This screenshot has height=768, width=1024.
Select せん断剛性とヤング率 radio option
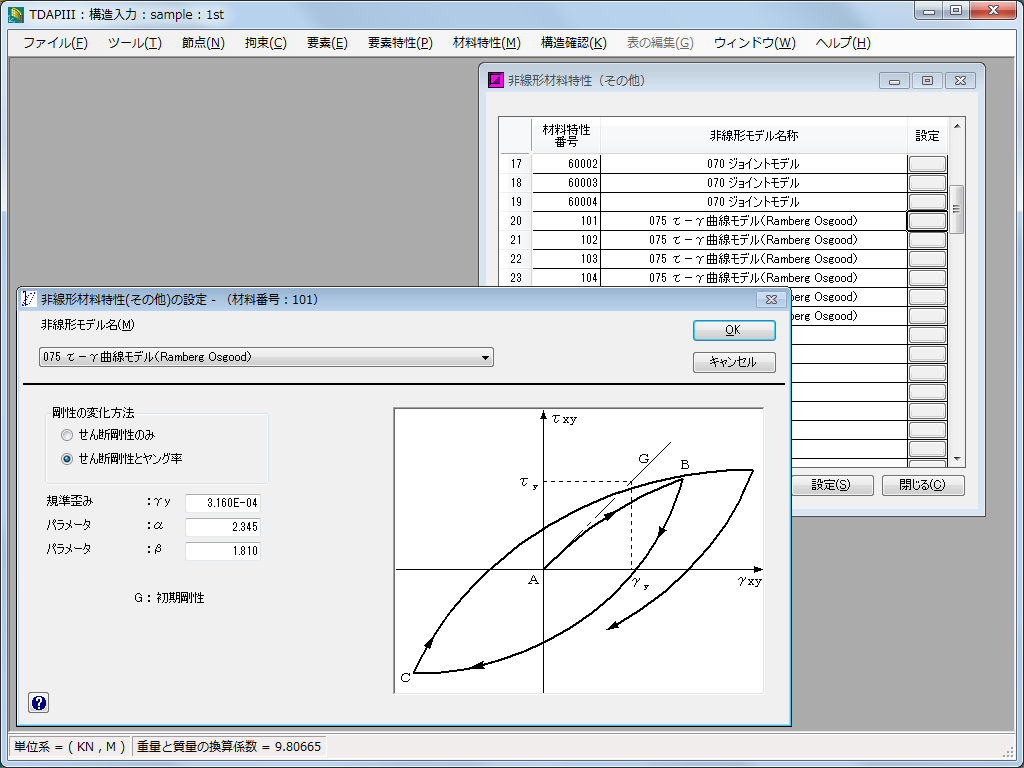(67, 459)
